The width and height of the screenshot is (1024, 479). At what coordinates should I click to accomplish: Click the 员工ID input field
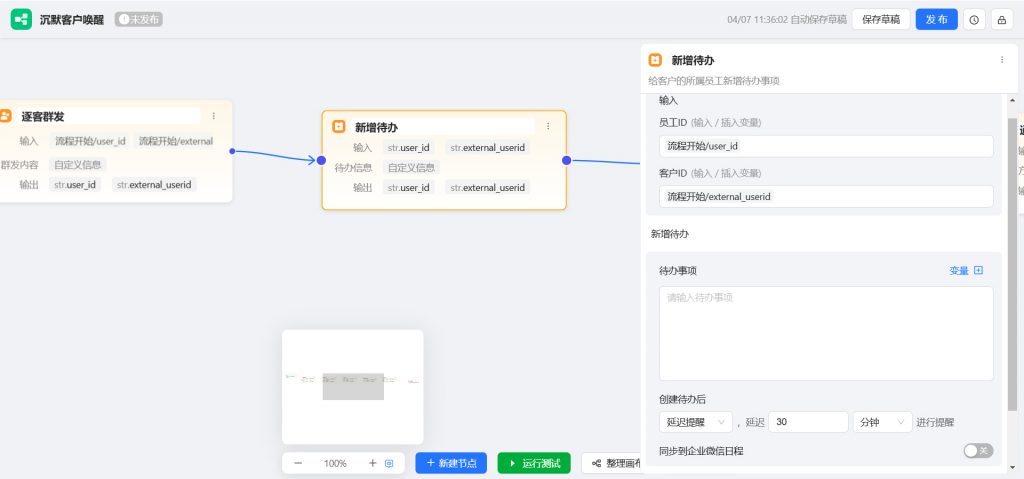pos(826,146)
